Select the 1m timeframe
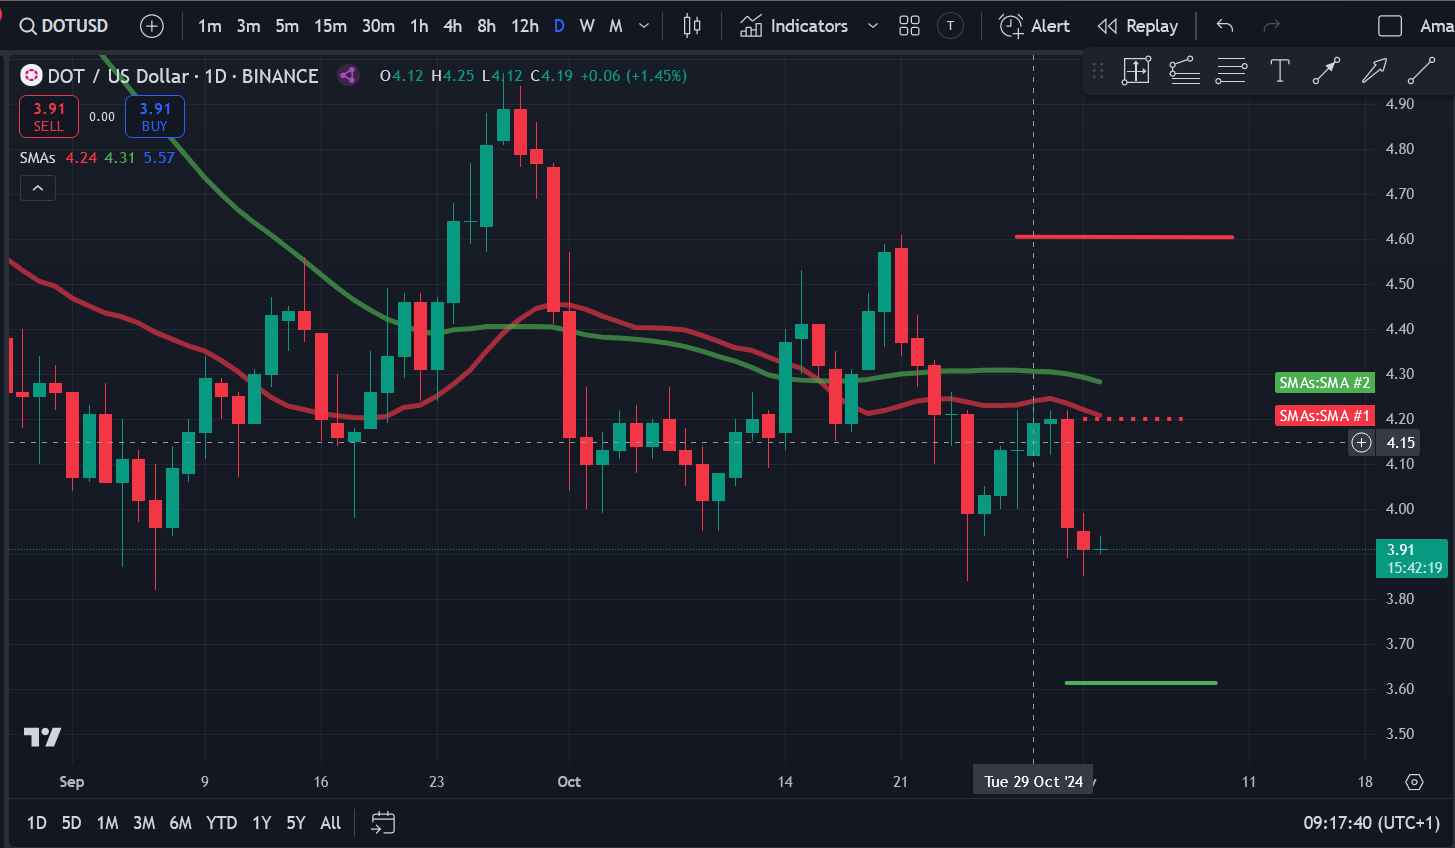The width and height of the screenshot is (1455, 848). pyautogui.click(x=209, y=26)
